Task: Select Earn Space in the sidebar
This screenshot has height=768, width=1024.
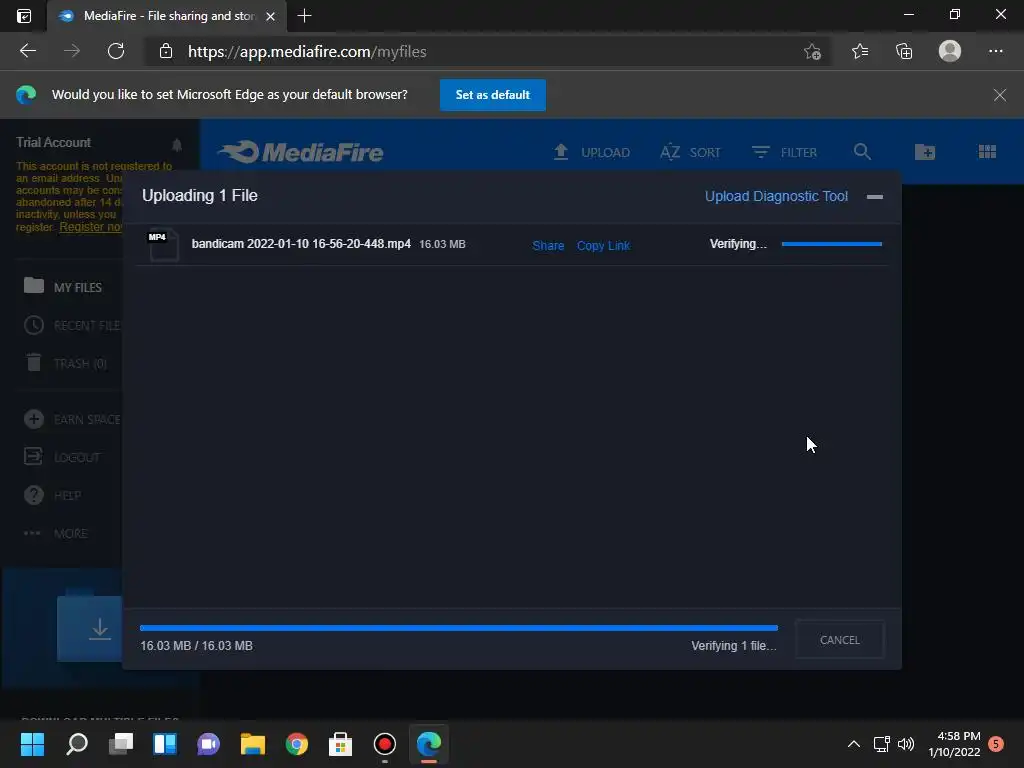Action: point(72,419)
